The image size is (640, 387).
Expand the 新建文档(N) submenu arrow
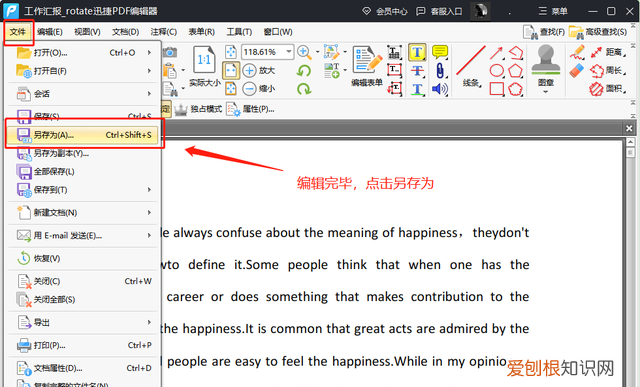pos(149,213)
